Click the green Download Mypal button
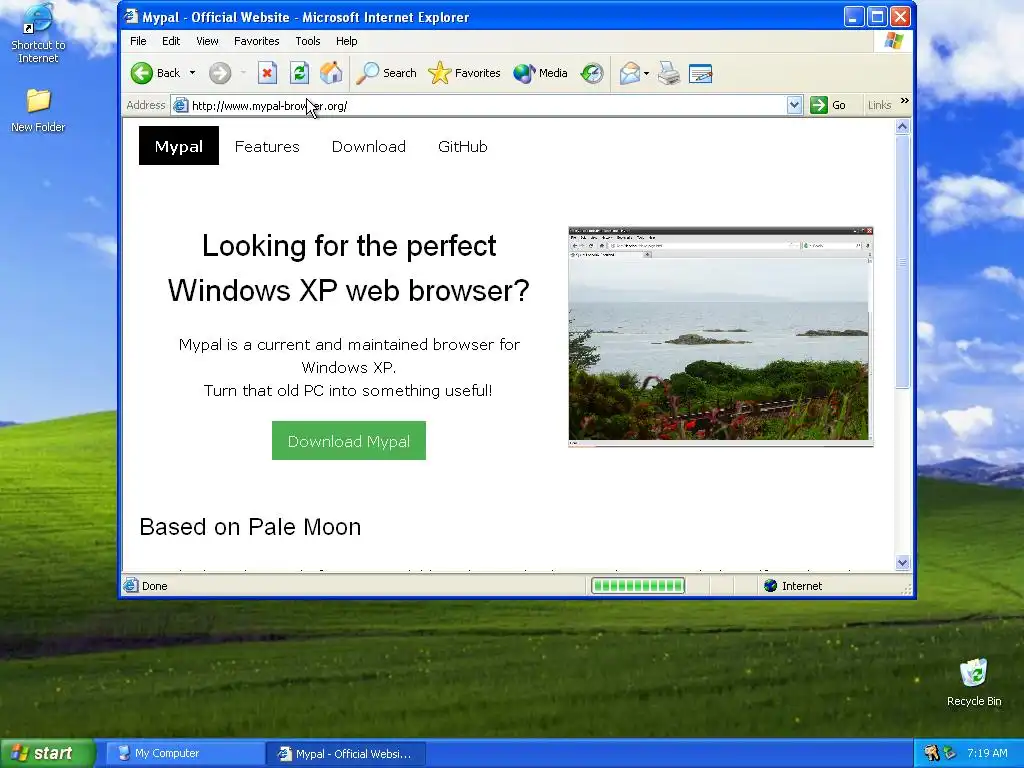Screen dimensions: 1024x768 pos(349,441)
